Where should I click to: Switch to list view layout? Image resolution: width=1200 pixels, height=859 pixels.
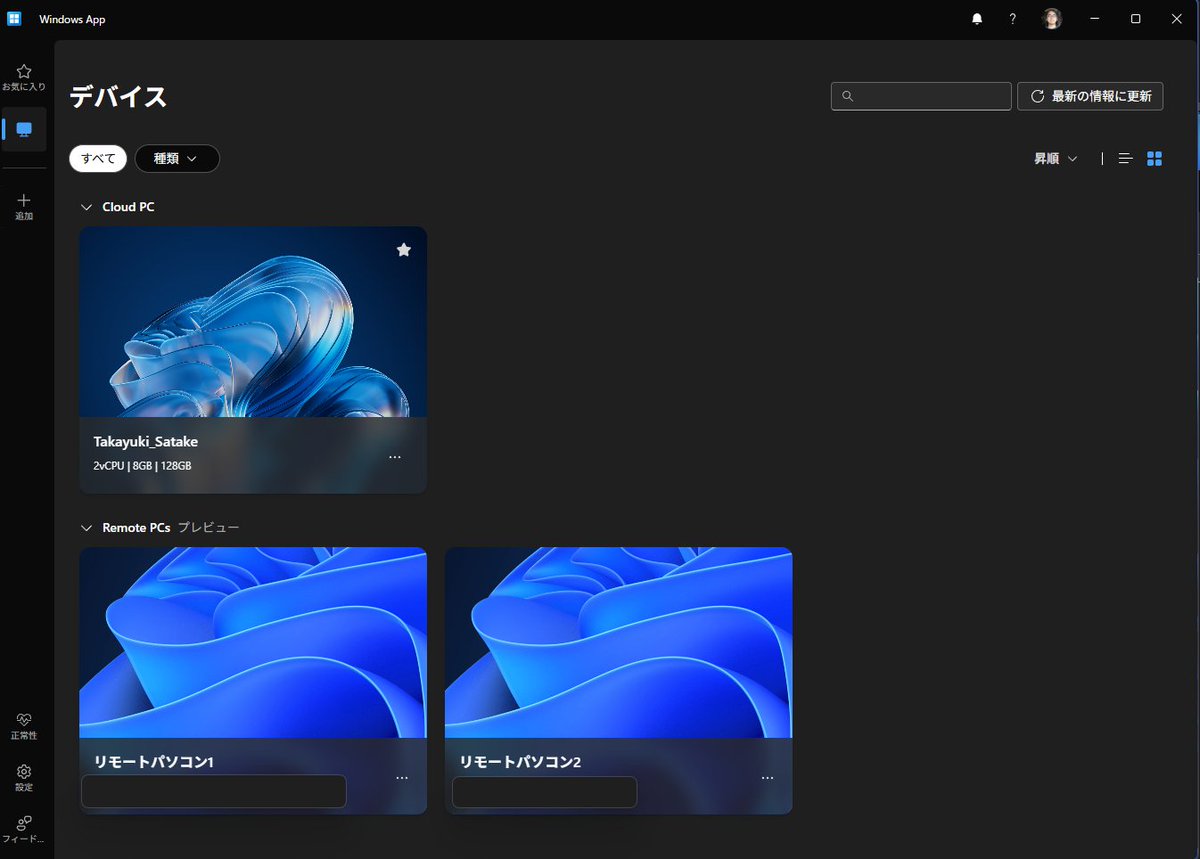coord(1125,158)
